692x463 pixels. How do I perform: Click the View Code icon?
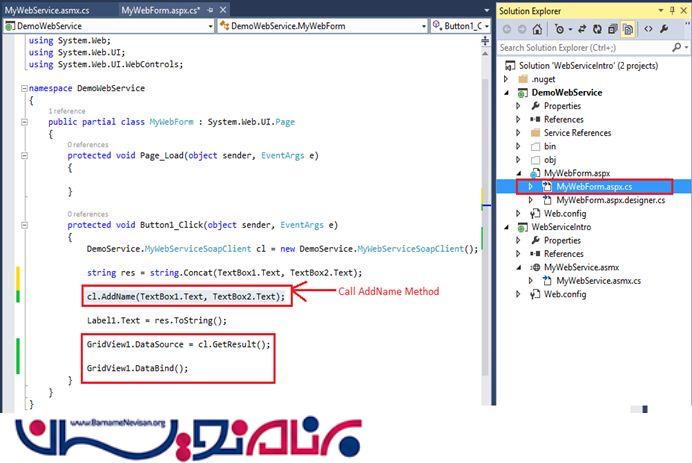(x=647, y=29)
